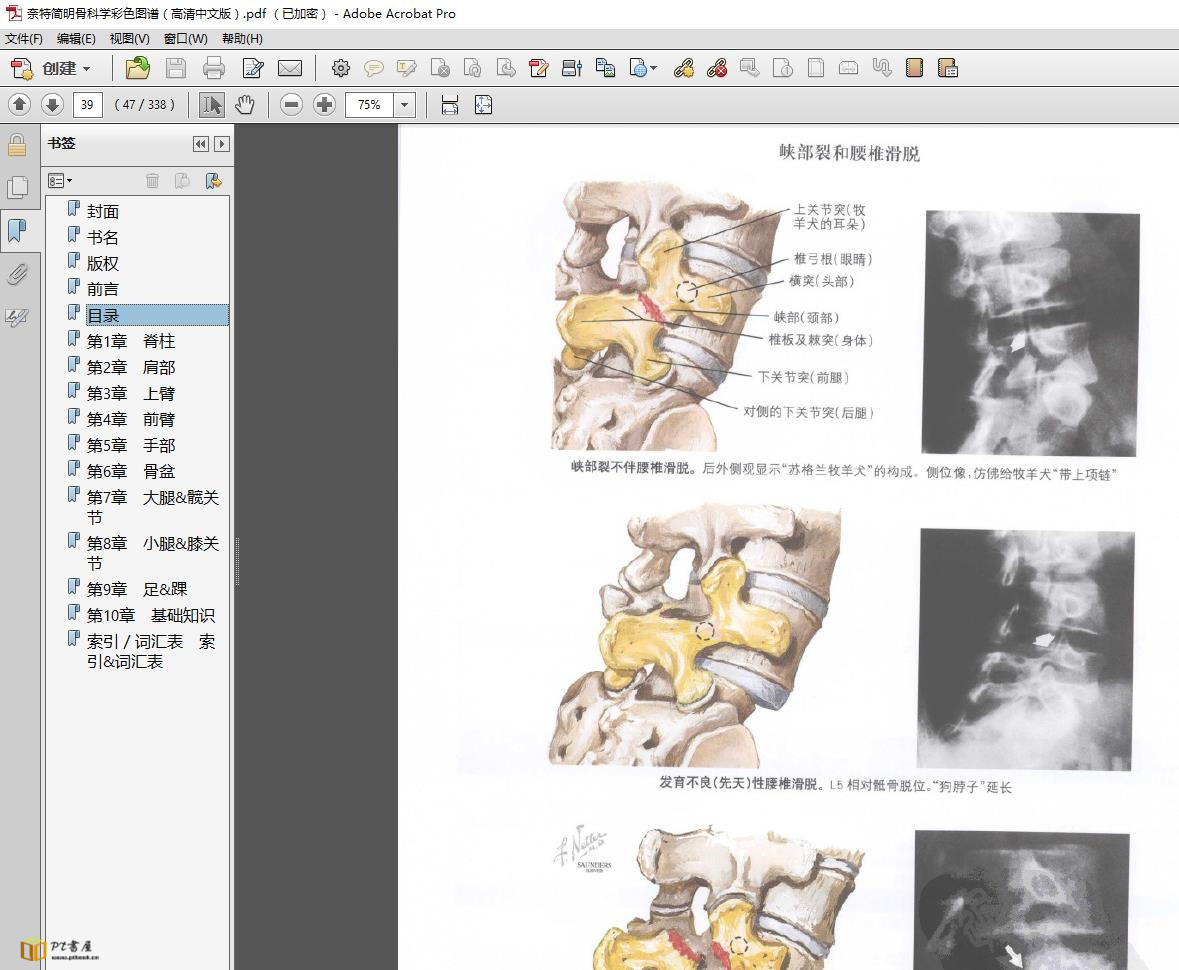Open the 窗口(W) menu
1179x970 pixels.
185,38
